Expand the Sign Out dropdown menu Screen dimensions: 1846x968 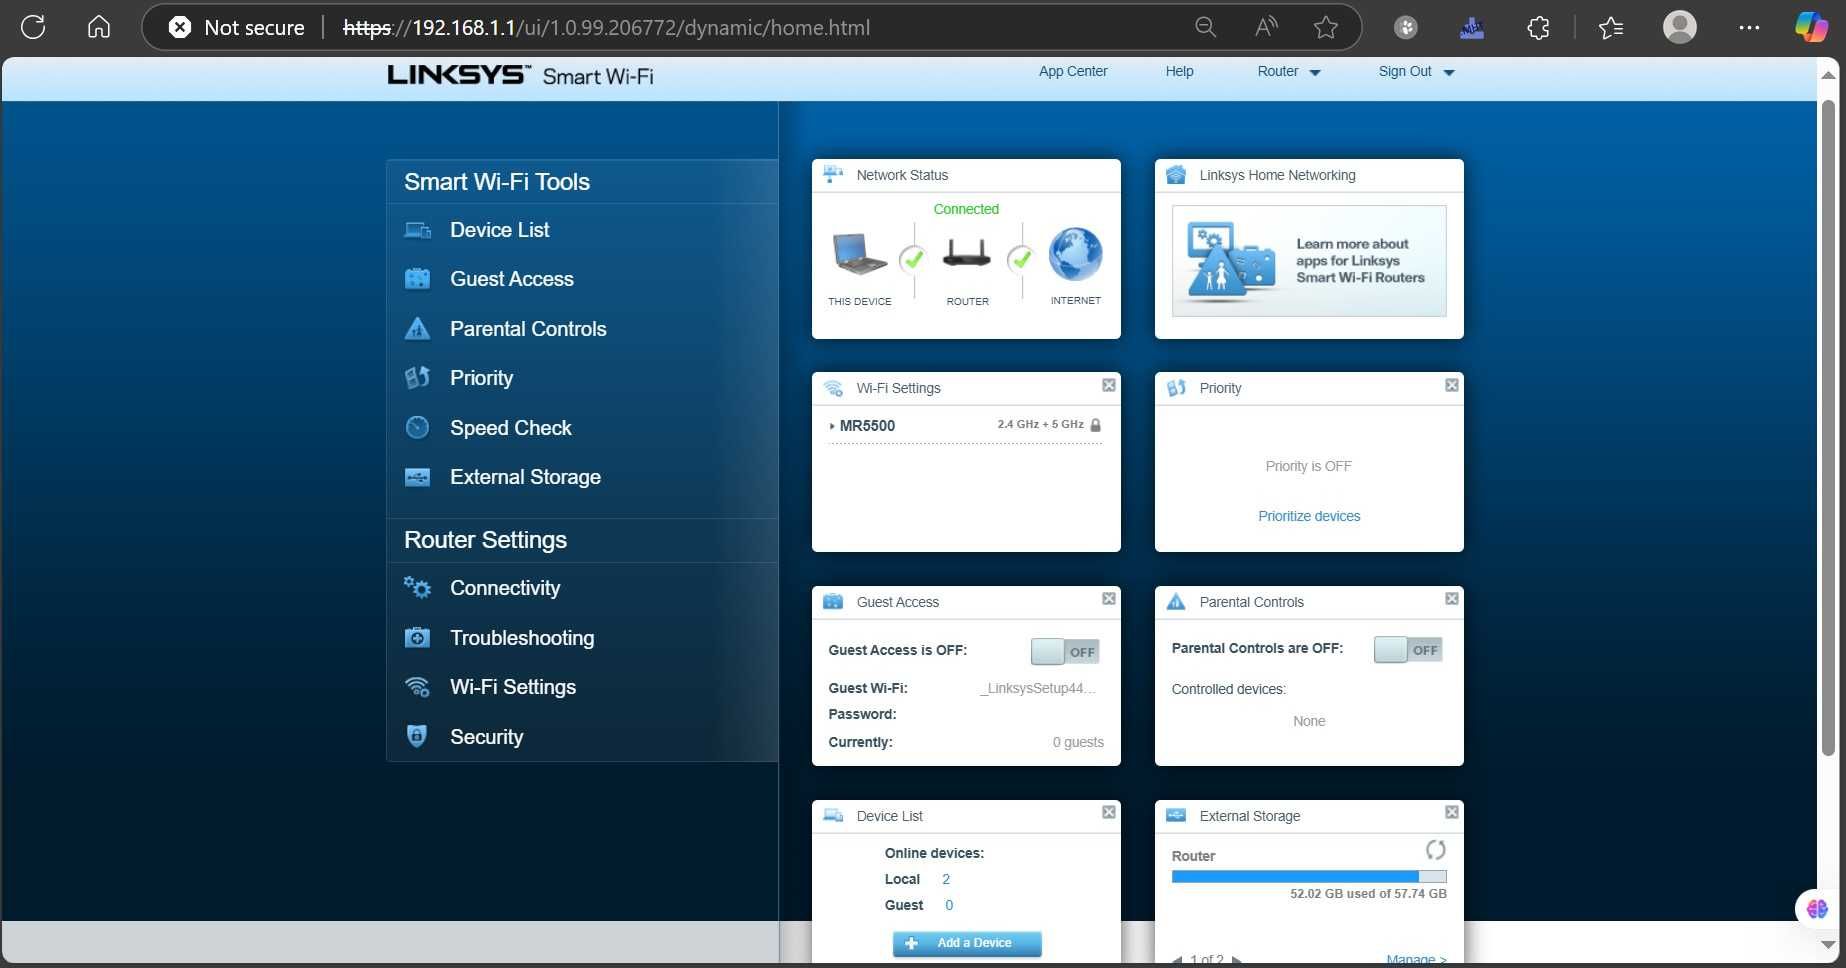coord(1416,72)
